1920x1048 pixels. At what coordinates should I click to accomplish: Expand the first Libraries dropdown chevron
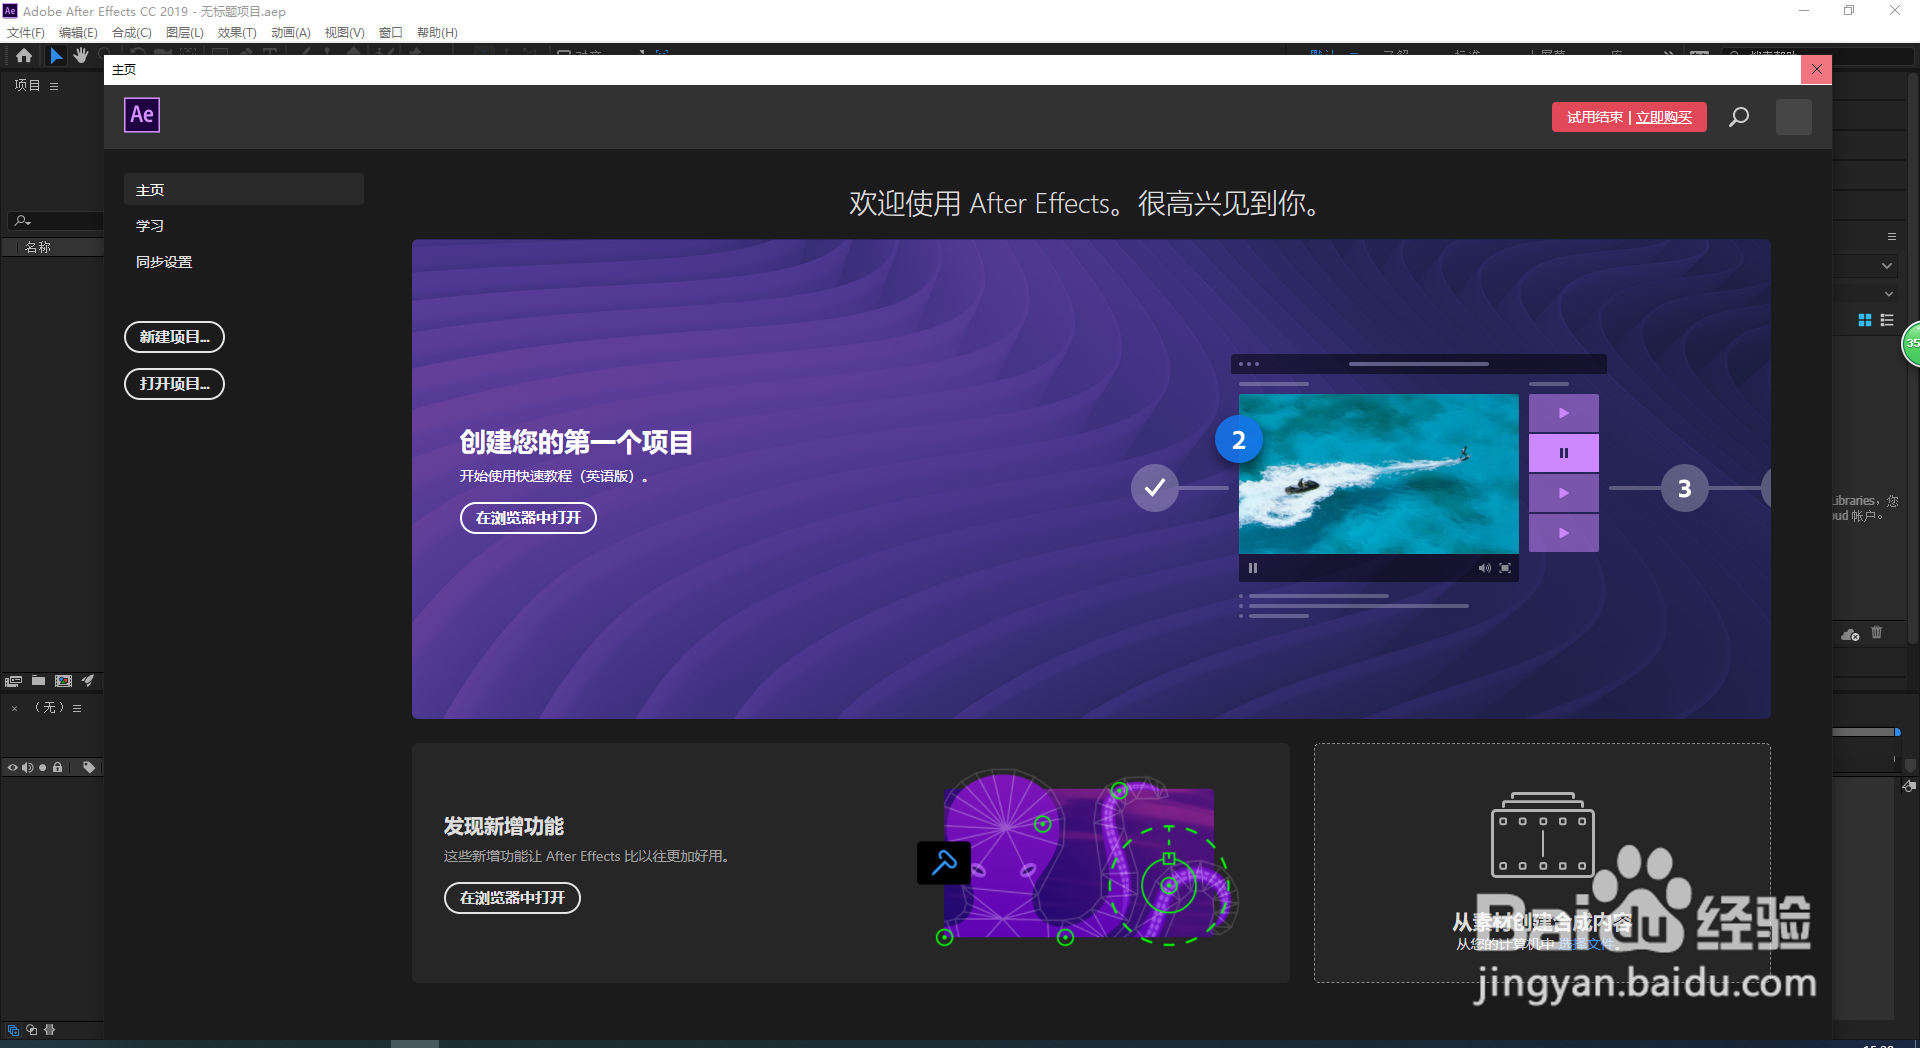point(1887,266)
